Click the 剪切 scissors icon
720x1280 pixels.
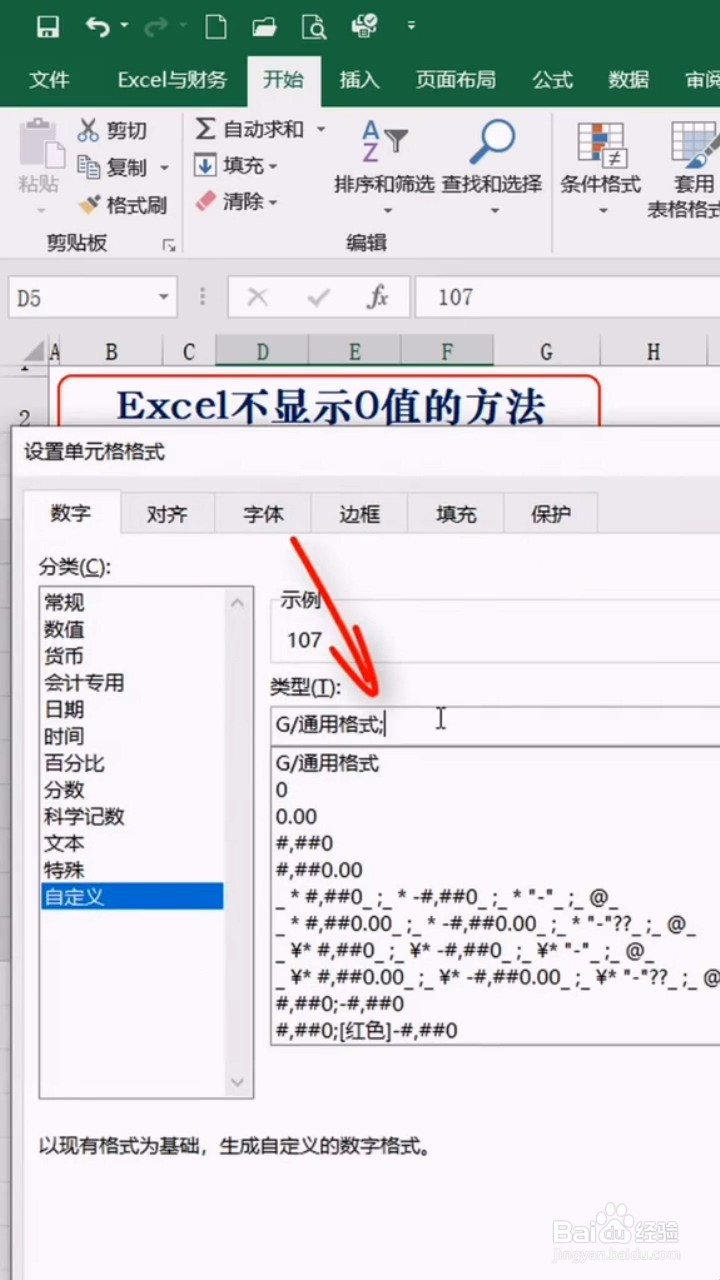[89, 130]
